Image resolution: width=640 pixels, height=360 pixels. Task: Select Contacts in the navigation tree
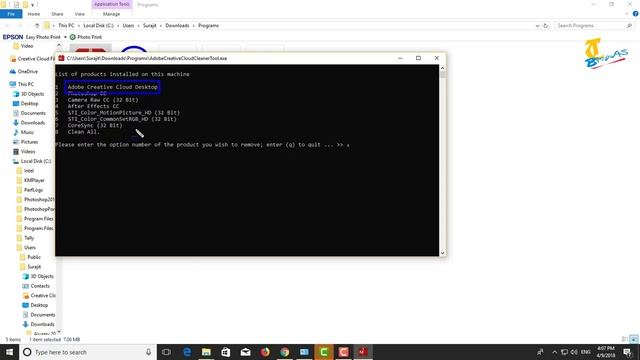click(36, 286)
